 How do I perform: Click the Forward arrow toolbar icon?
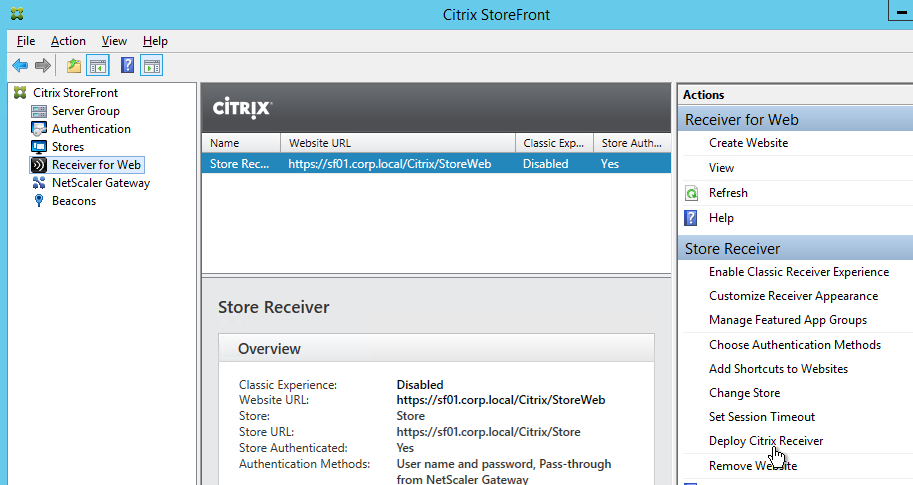[x=43, y=66]
